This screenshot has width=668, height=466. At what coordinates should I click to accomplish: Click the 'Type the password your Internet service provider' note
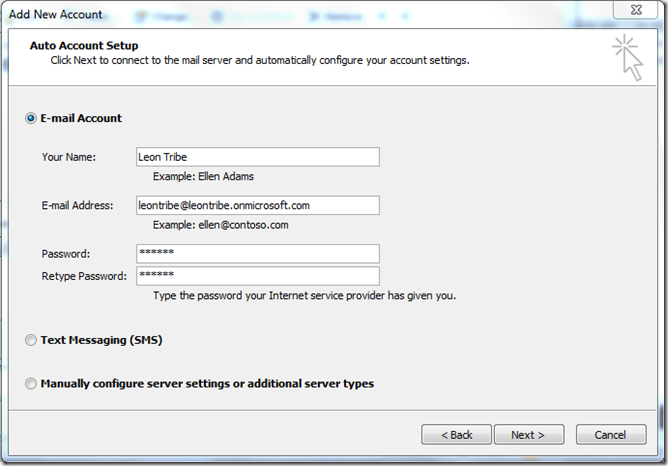(305, 296)
